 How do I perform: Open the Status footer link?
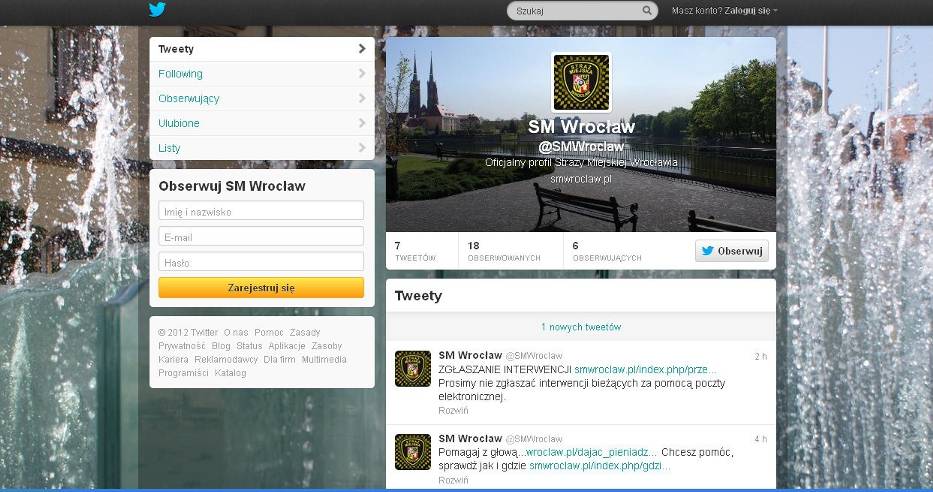tap(249, 346)
